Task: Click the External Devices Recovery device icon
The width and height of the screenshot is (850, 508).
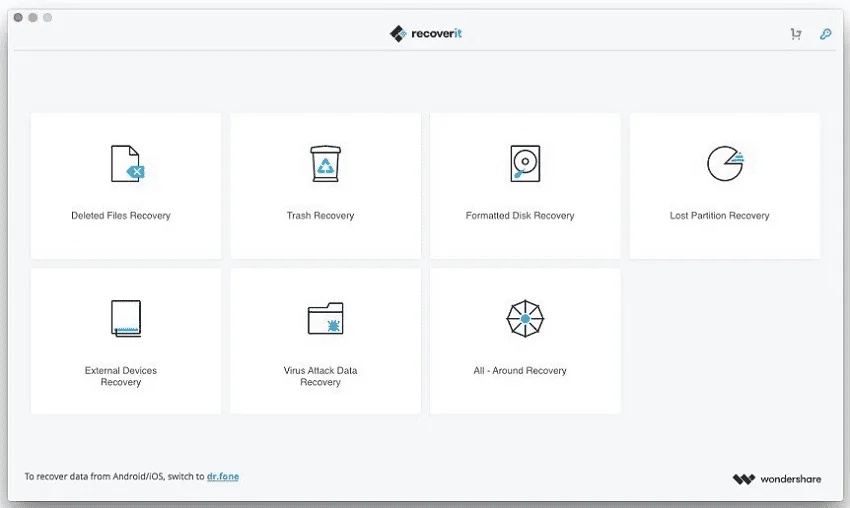Action: (126, 318)
